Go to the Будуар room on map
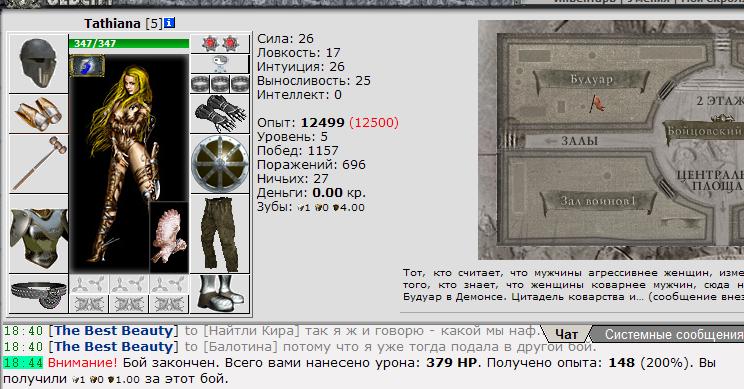The height and width of the screenshot is (389, 744). (x=591, y=80)
